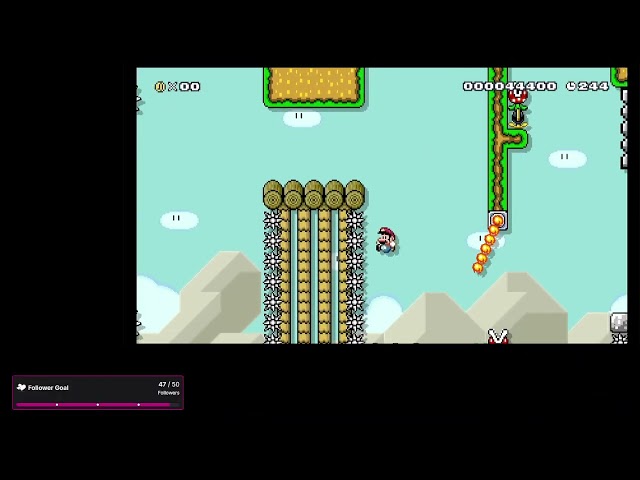Screen dimensions: 640x480
Task: Click the rotating fire bar flames
Action: coord(487,245)
